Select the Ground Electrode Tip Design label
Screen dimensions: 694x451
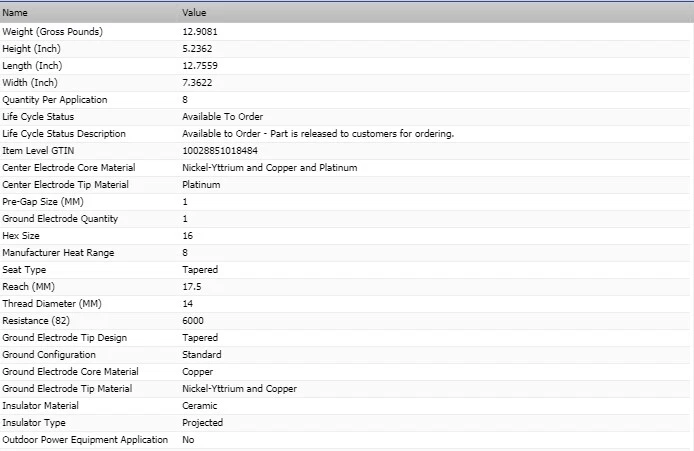65,338
